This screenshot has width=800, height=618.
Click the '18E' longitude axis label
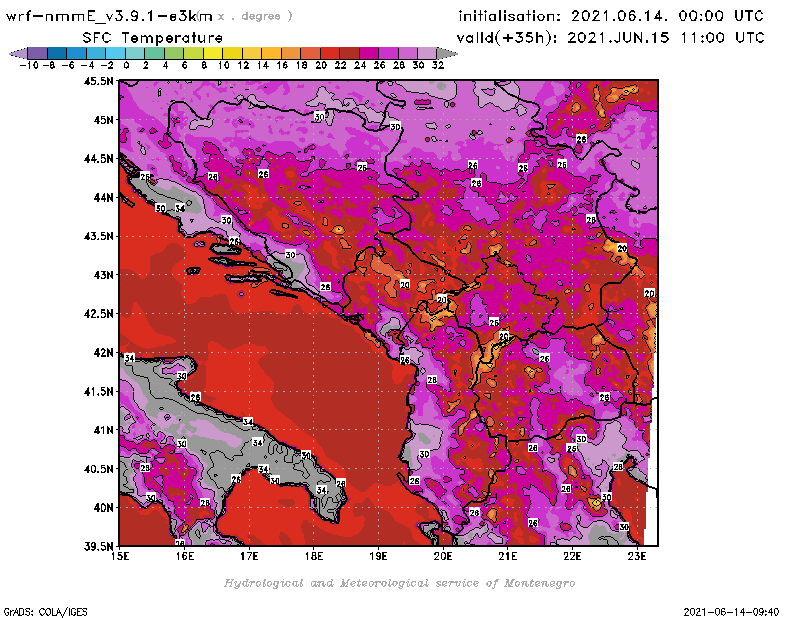click(314, 556)
